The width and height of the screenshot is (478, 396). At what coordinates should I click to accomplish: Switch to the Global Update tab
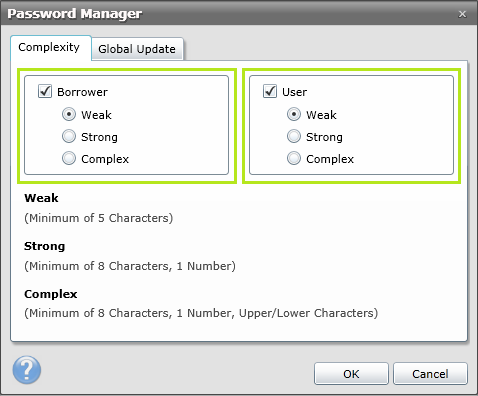(x=137, y=49)
